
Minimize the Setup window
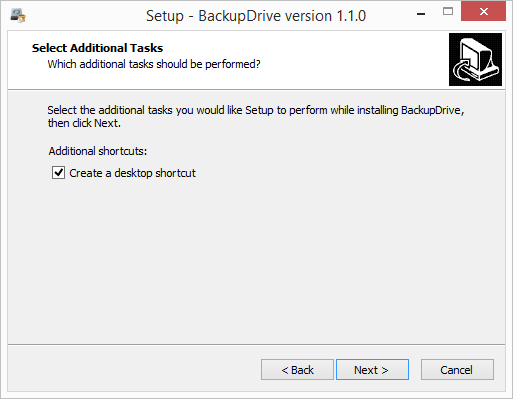421,14
